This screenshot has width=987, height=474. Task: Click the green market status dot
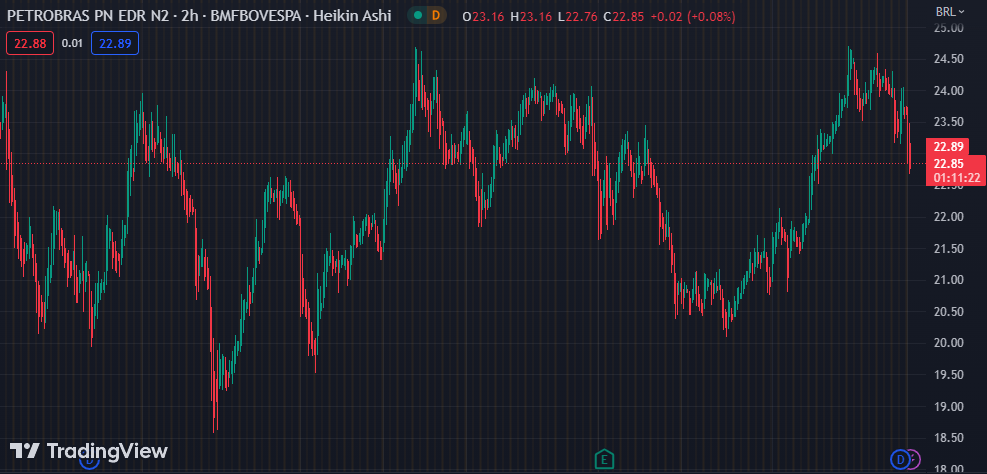pos(419,15)
